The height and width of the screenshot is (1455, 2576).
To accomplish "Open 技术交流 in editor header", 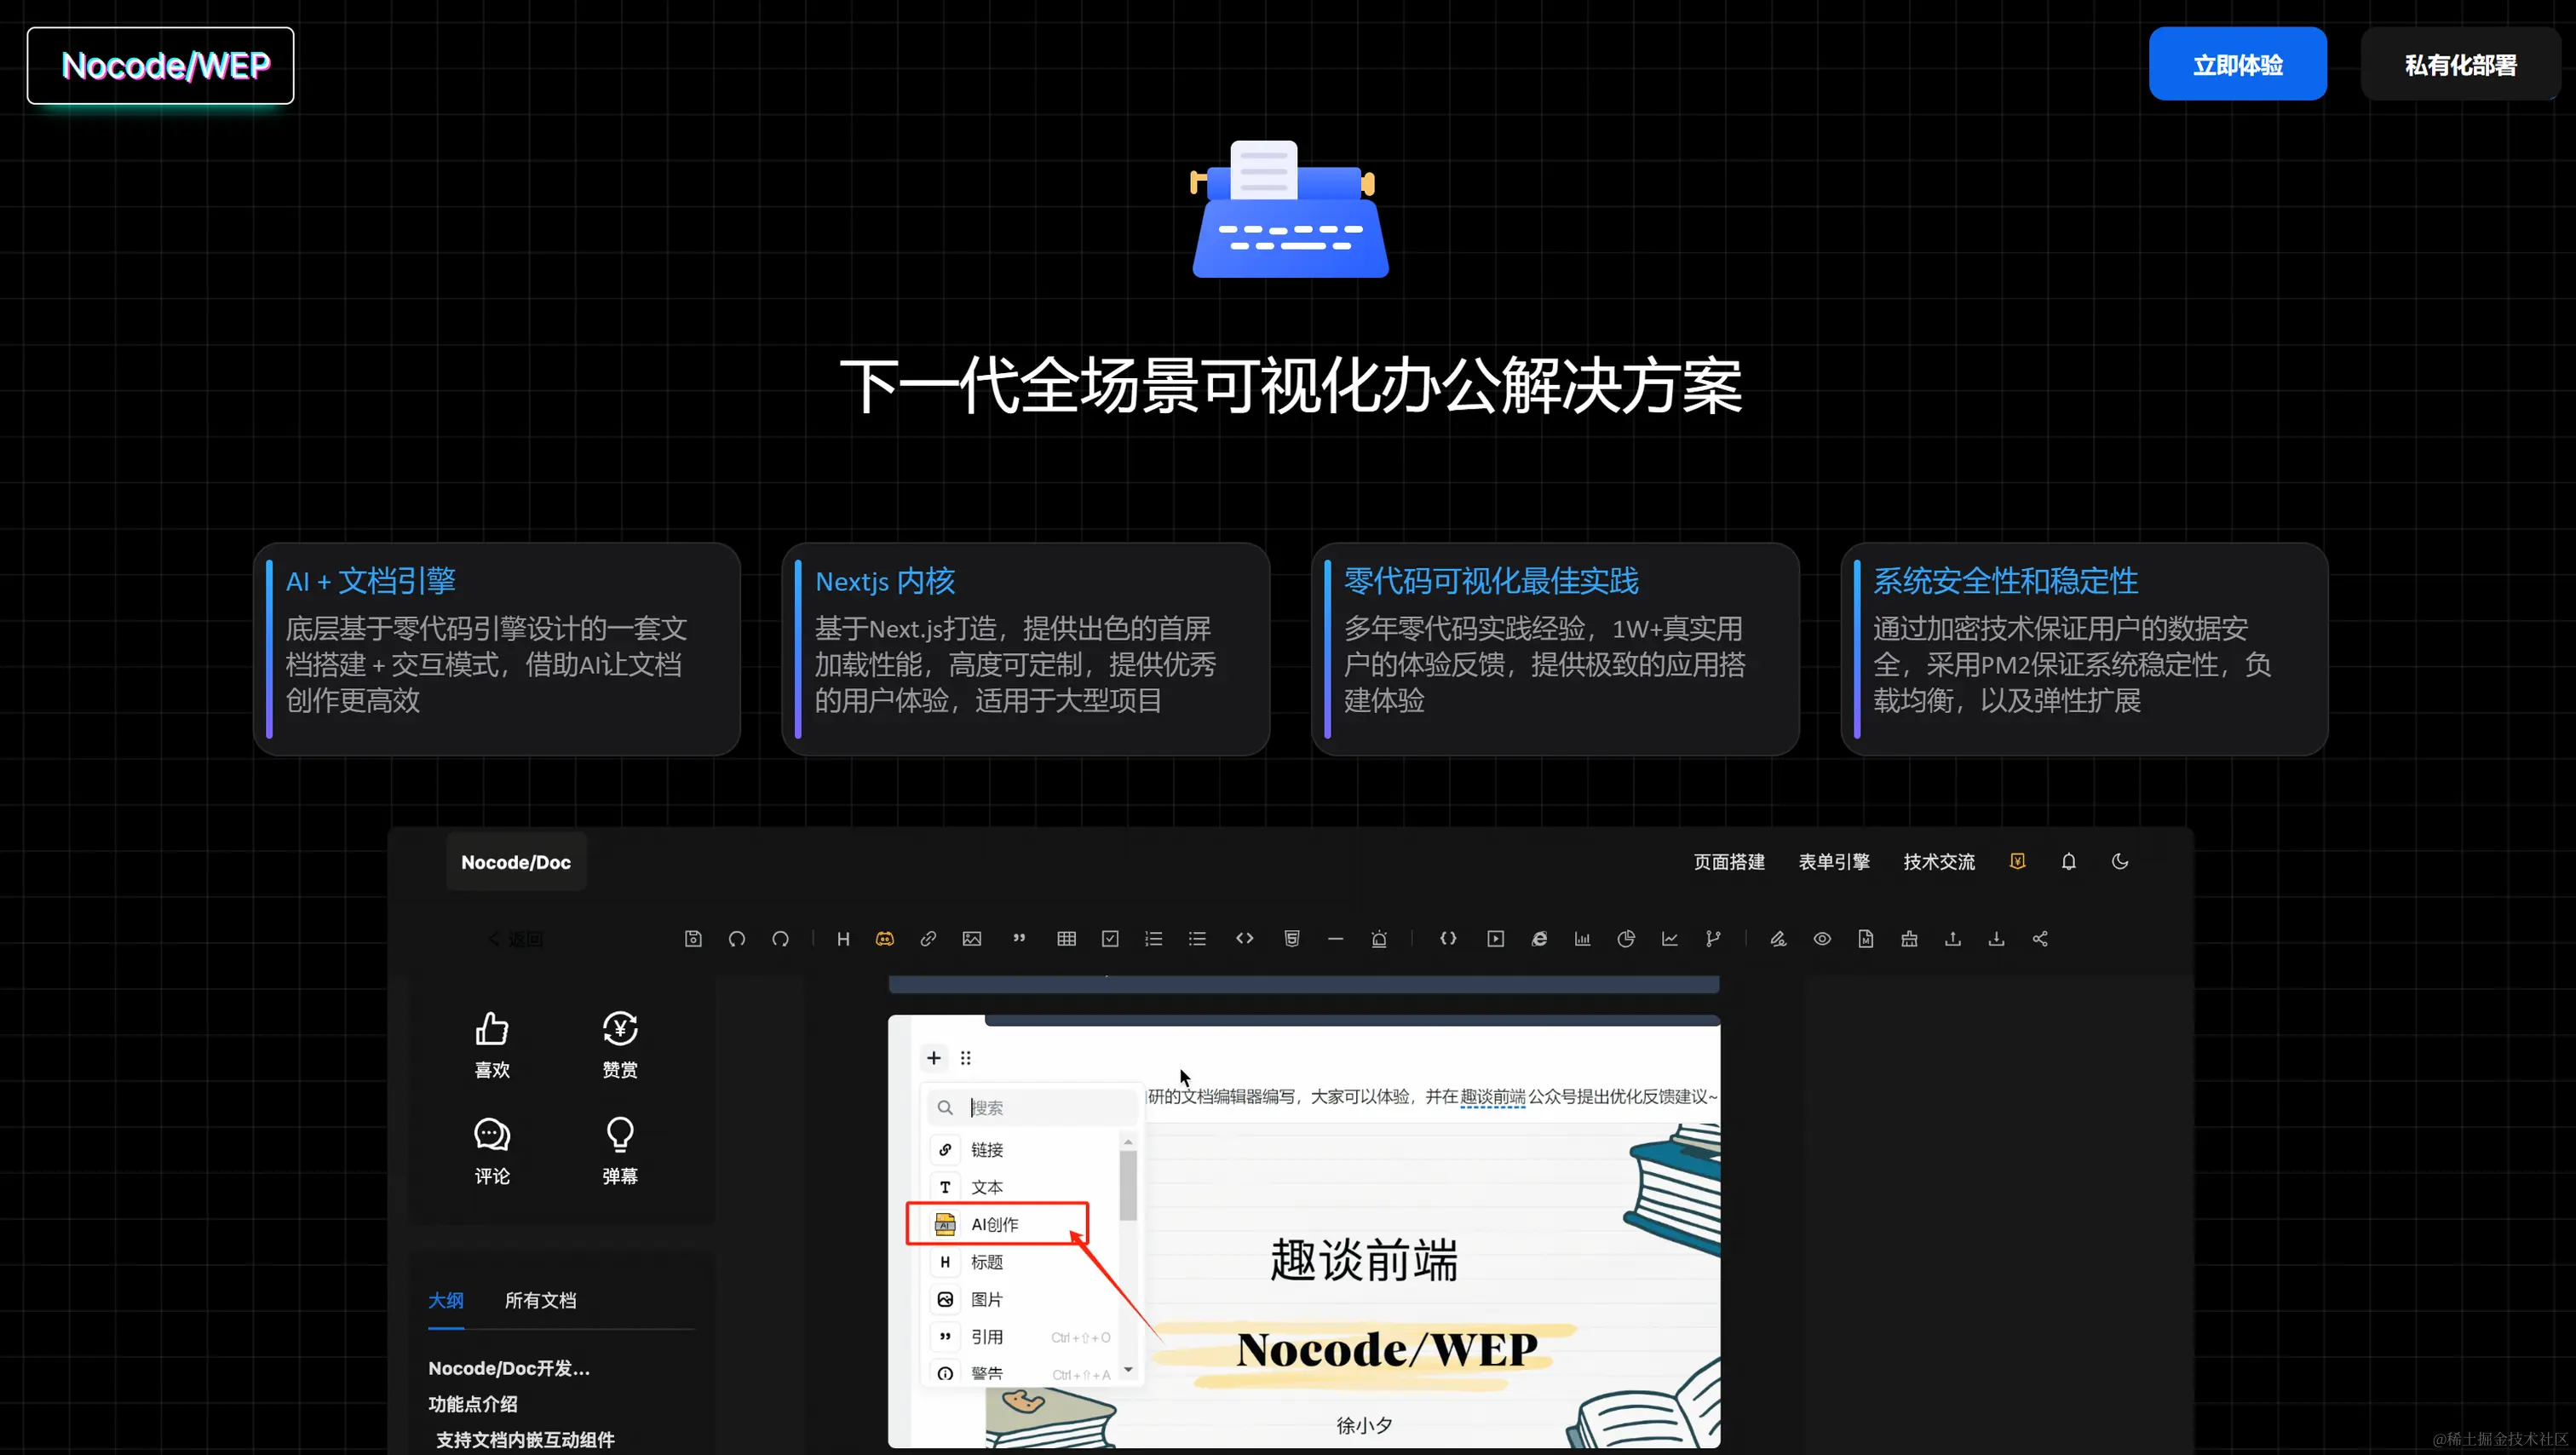I will click(1938, 861).
